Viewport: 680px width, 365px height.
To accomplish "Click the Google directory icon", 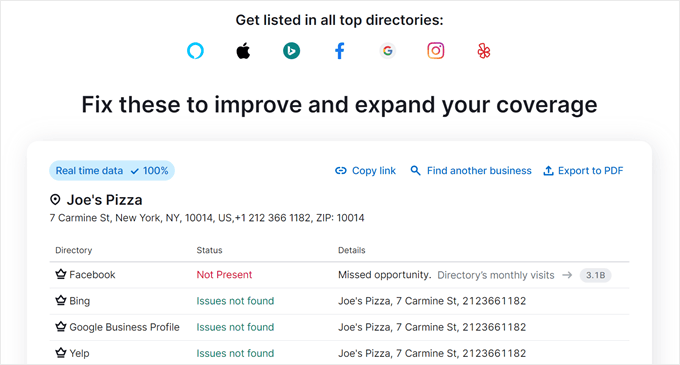I will coord(388,51).
